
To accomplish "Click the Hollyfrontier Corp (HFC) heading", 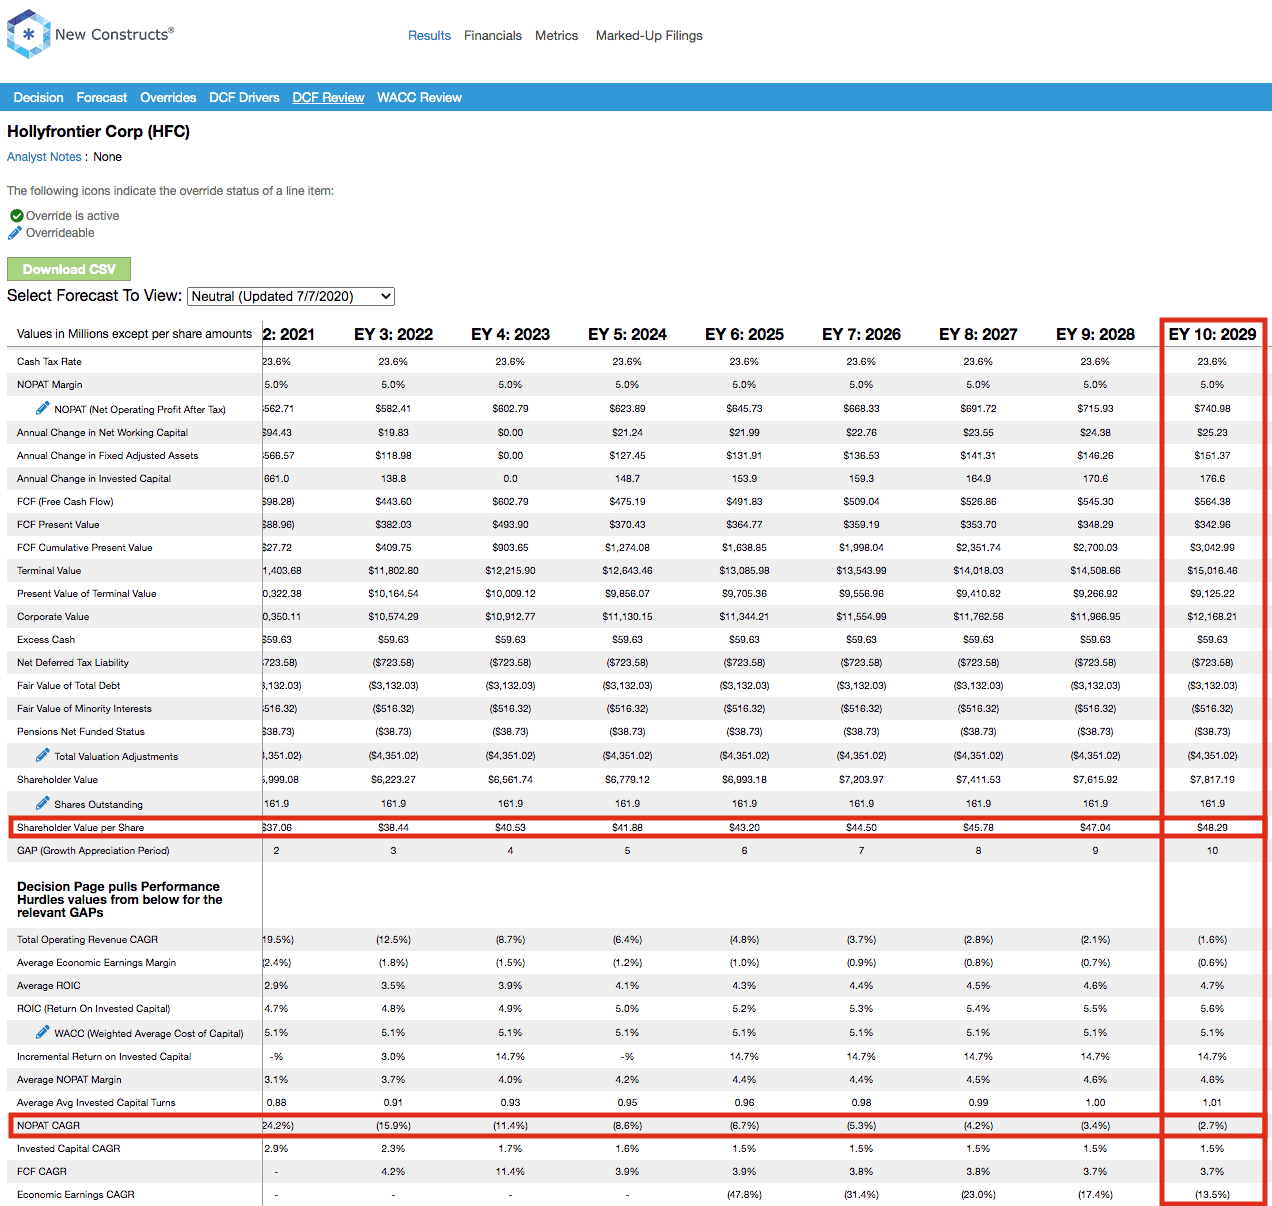I will point(98,131).
